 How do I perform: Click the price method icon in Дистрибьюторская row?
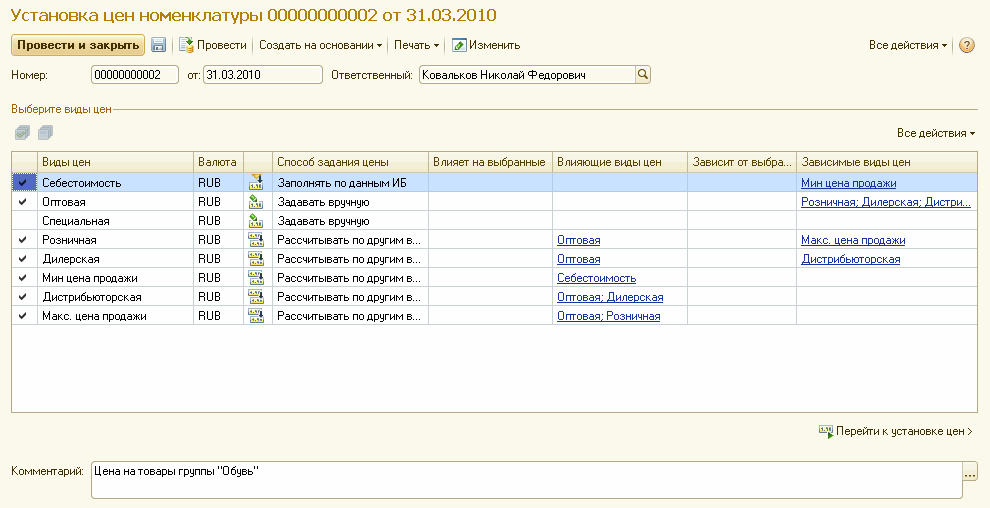[x=256, y=297]
